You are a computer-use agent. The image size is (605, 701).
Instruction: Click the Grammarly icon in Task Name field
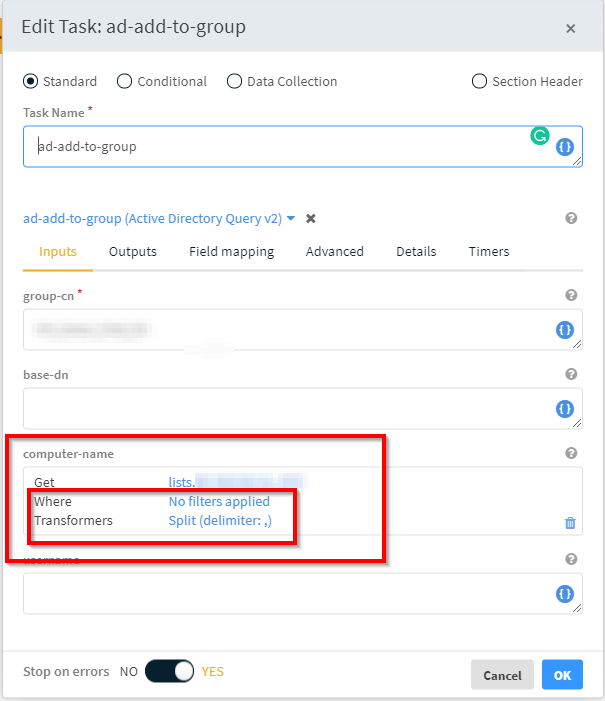540,135
